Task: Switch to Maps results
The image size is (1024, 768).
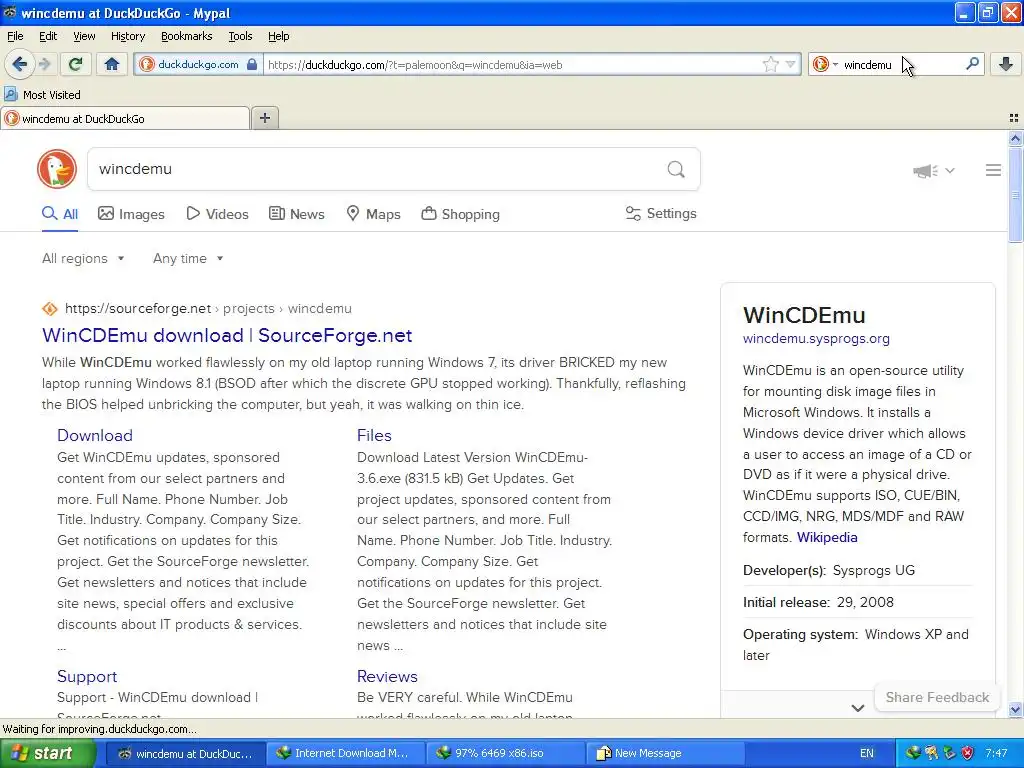Action: [374, 214]
